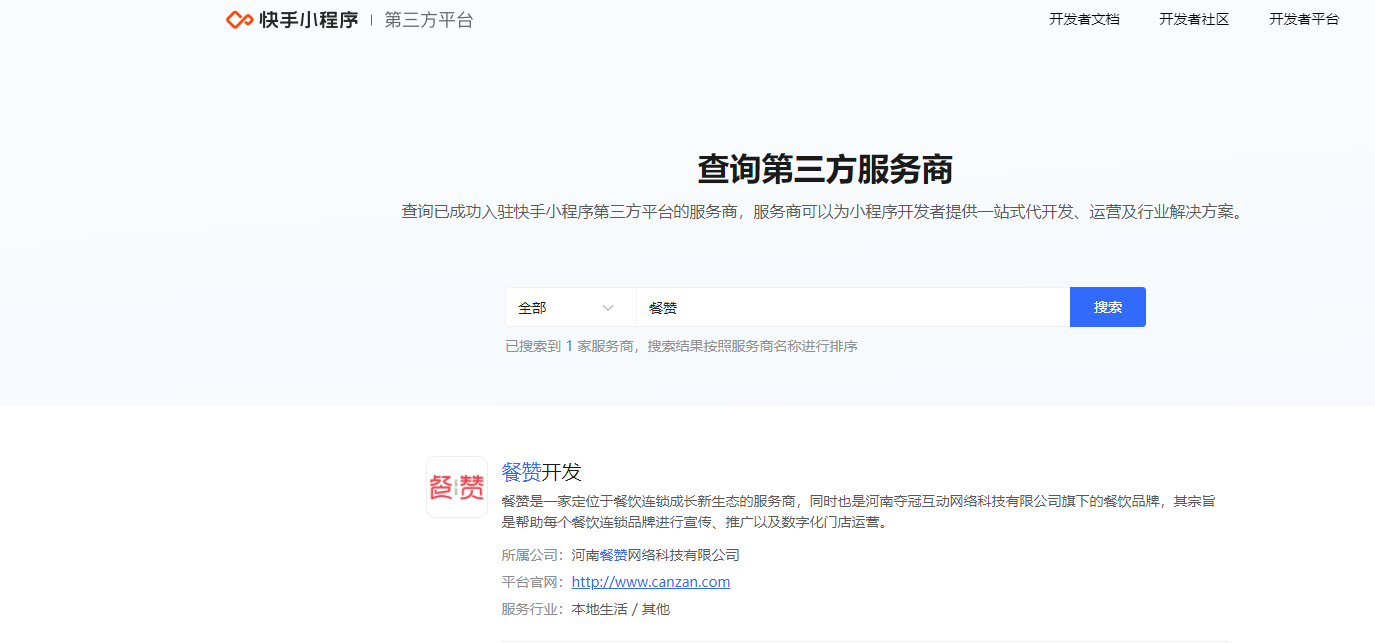Click the red 餐赞 logo thumbnail
1375x643 pixels.
coord(457,487)
